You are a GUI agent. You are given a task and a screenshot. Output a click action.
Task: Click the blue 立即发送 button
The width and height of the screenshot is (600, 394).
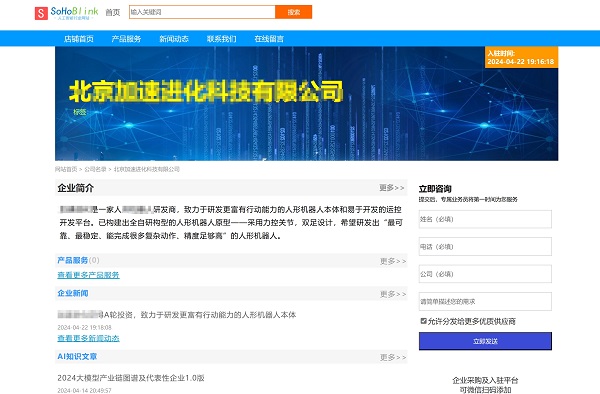tap(485, 341)
